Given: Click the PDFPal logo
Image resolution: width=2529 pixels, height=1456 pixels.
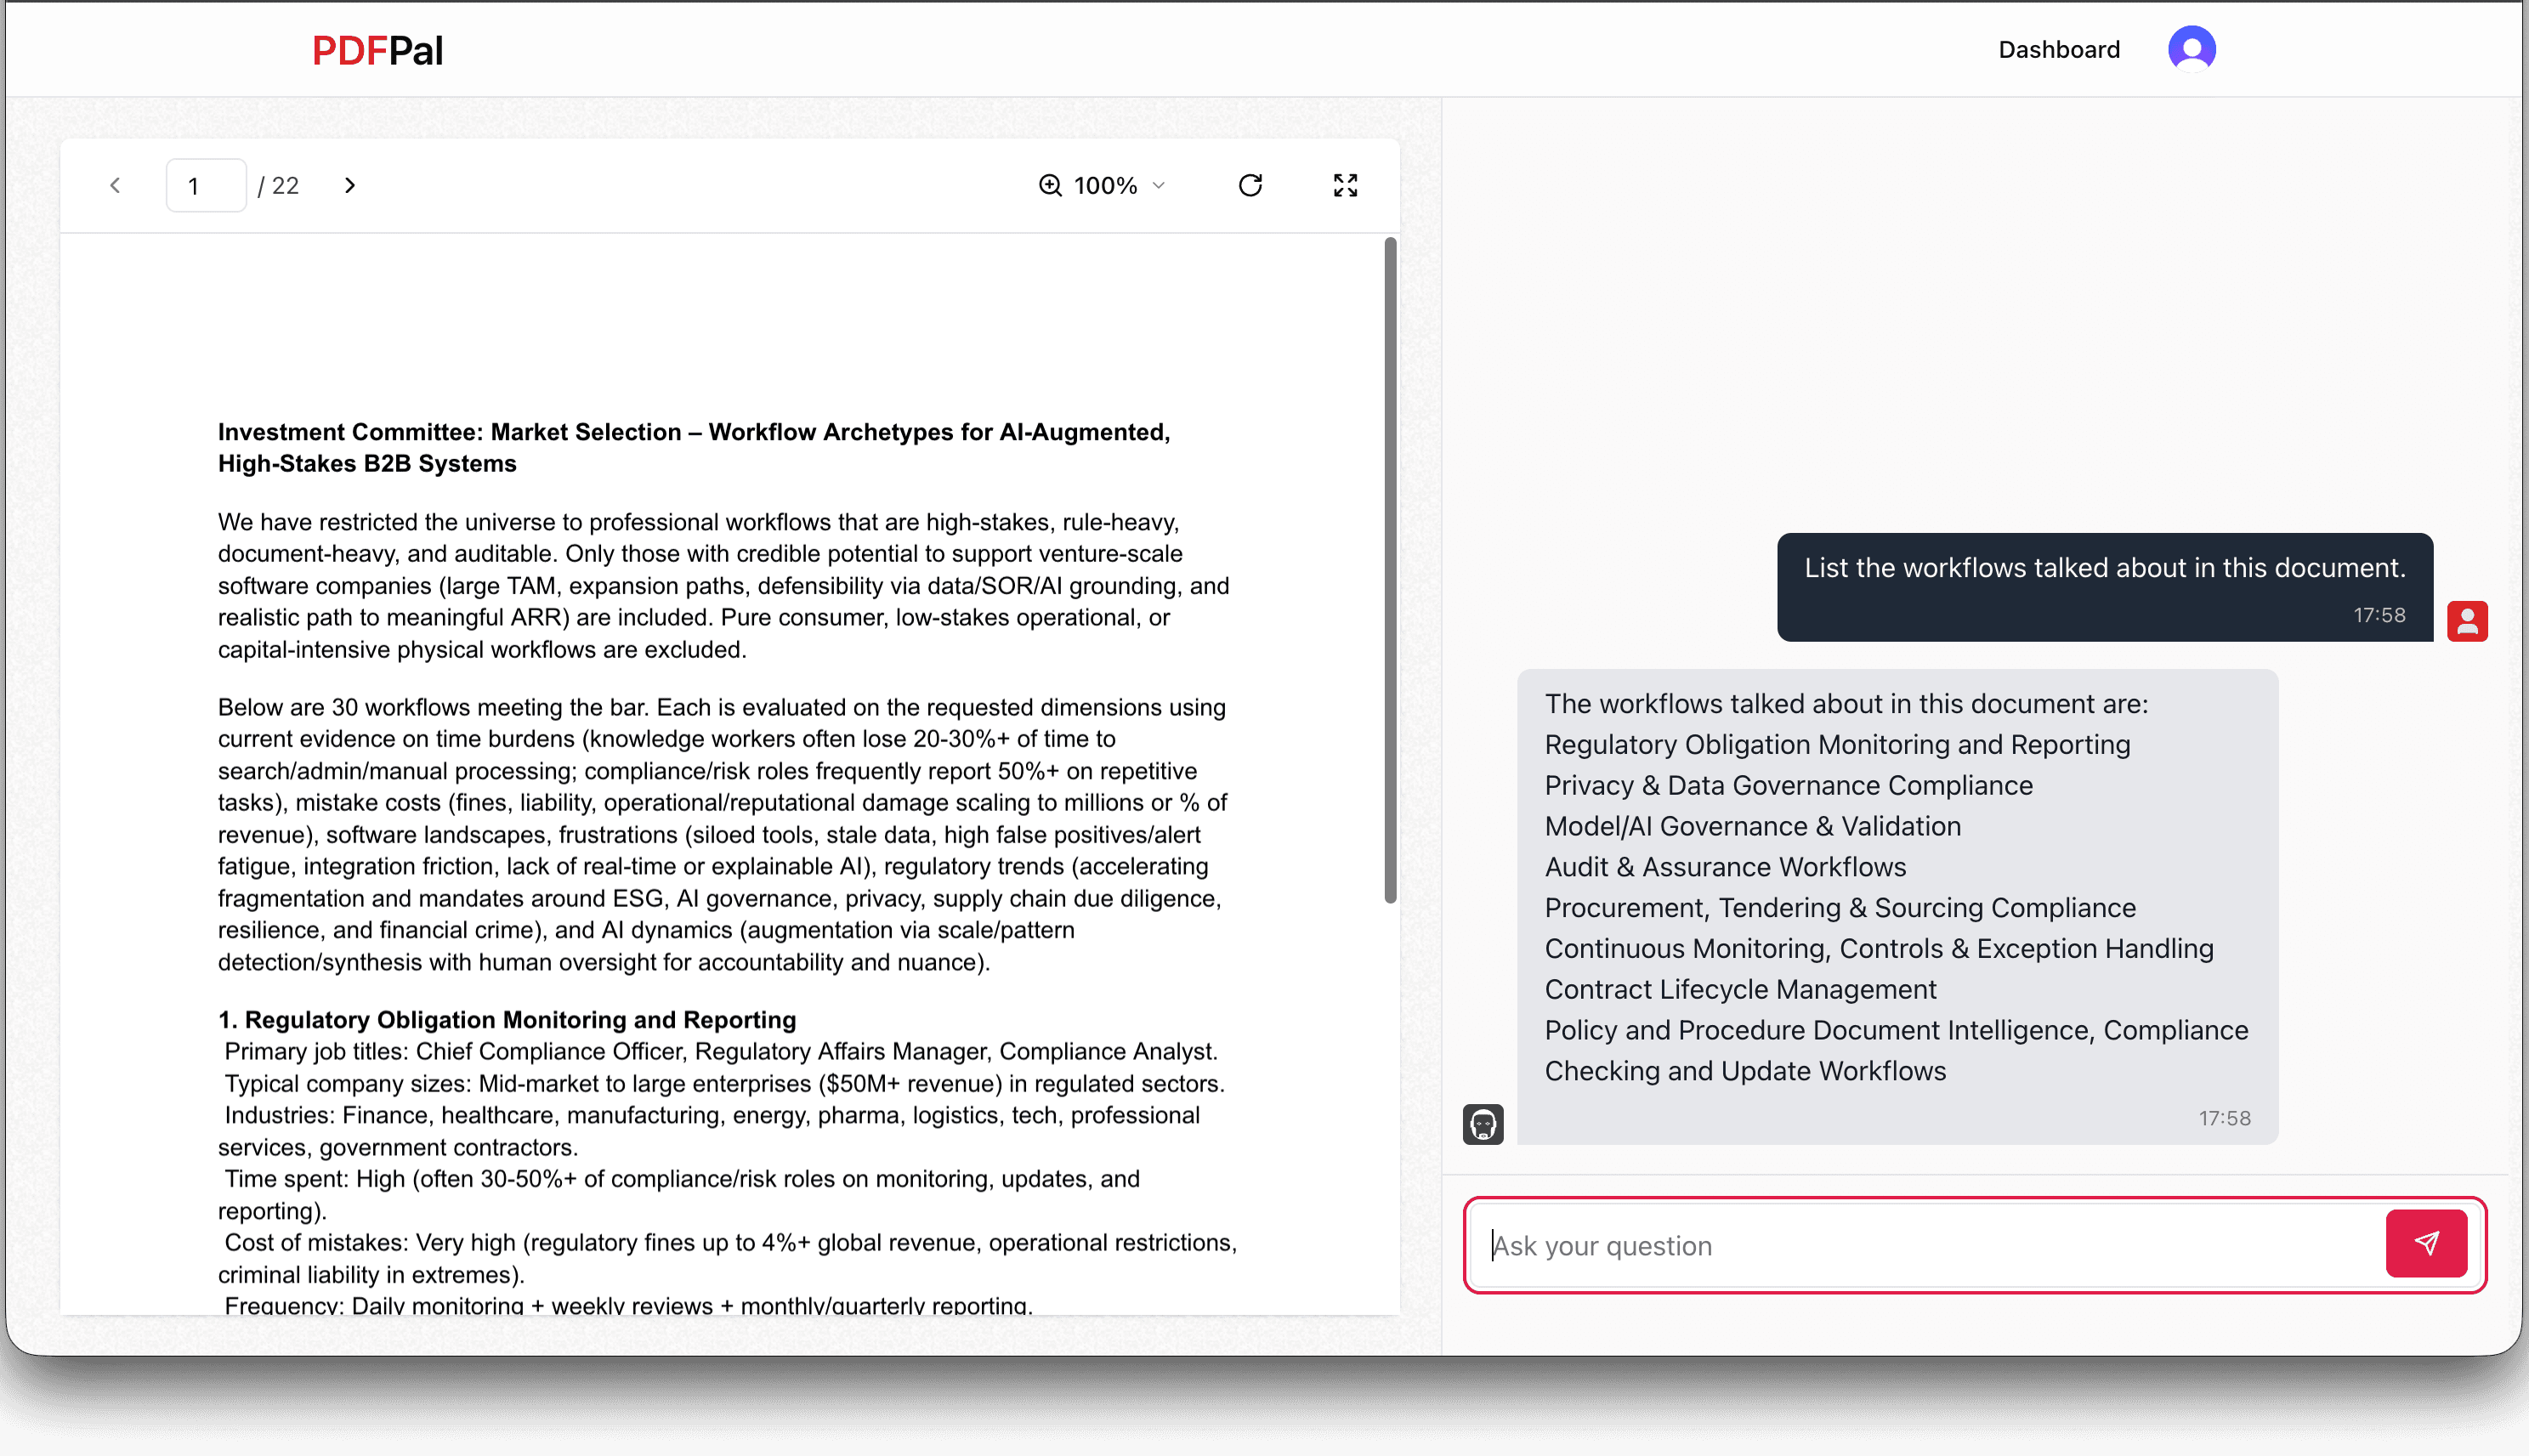Looking at the screenshot, I should 377,50.
